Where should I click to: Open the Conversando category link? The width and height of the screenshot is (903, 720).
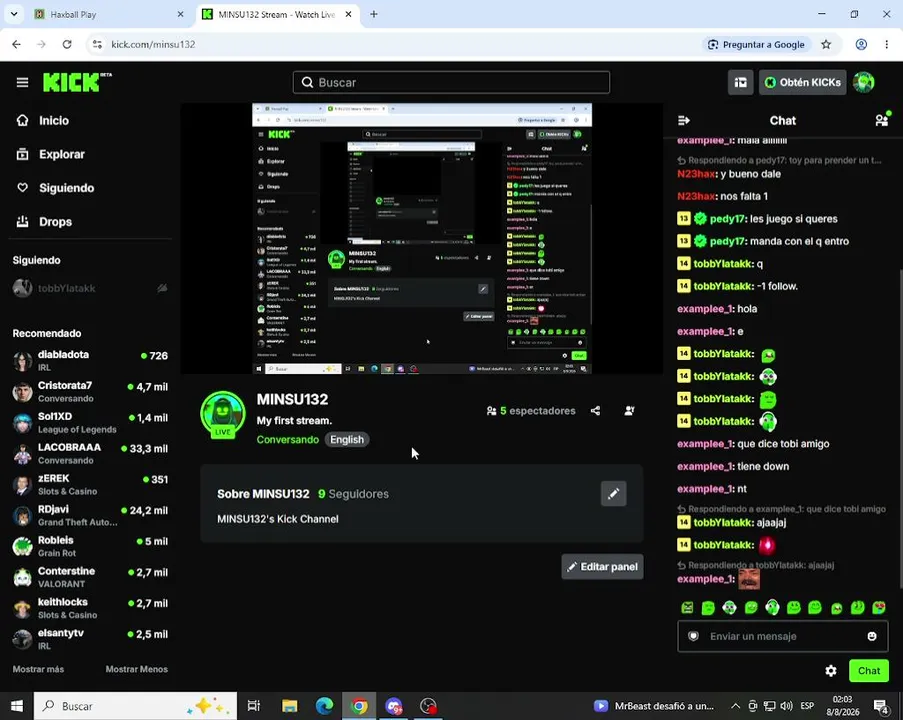tap(287, 439)
